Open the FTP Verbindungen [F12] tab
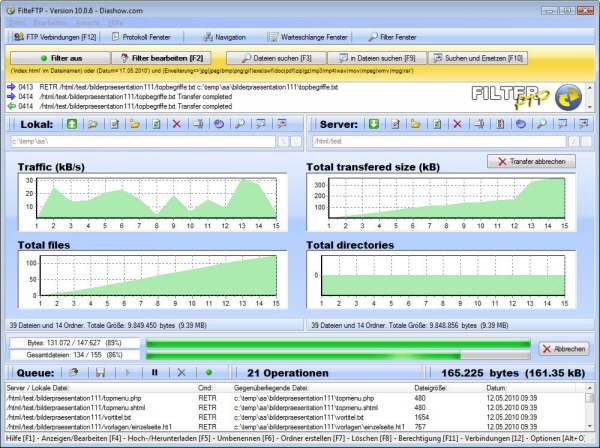Image resolution: width=600 pixels, height=448 pixels. pyautogui.click(x=55, y=37)
